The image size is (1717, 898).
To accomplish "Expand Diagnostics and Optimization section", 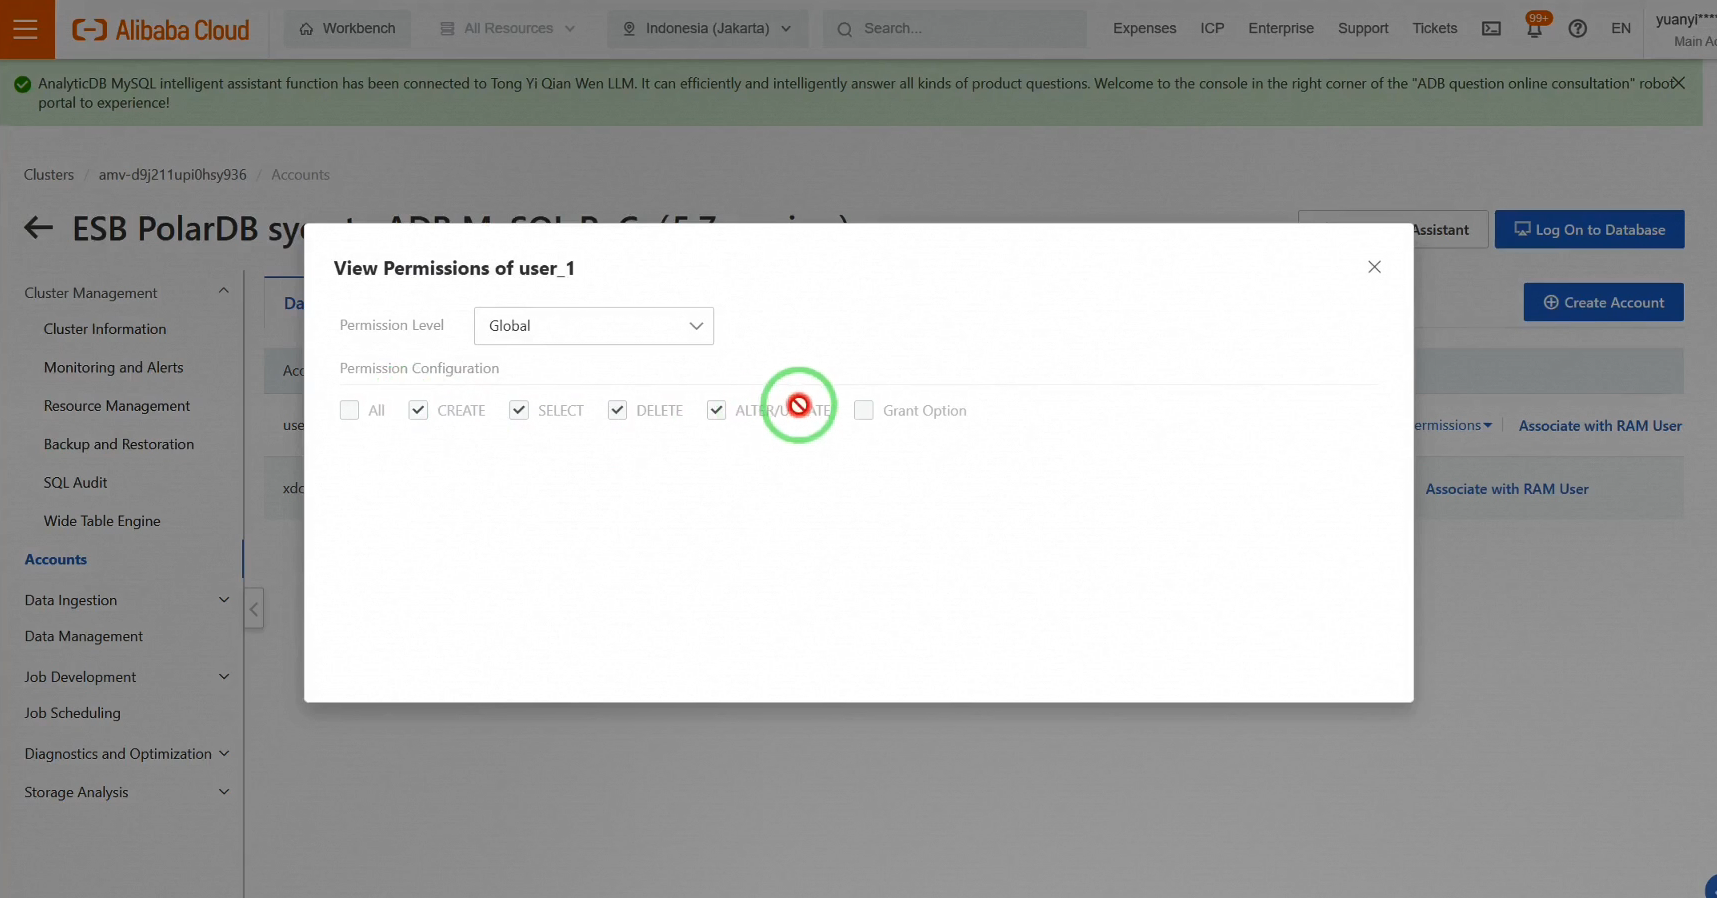I will click(x=224, y=754).
